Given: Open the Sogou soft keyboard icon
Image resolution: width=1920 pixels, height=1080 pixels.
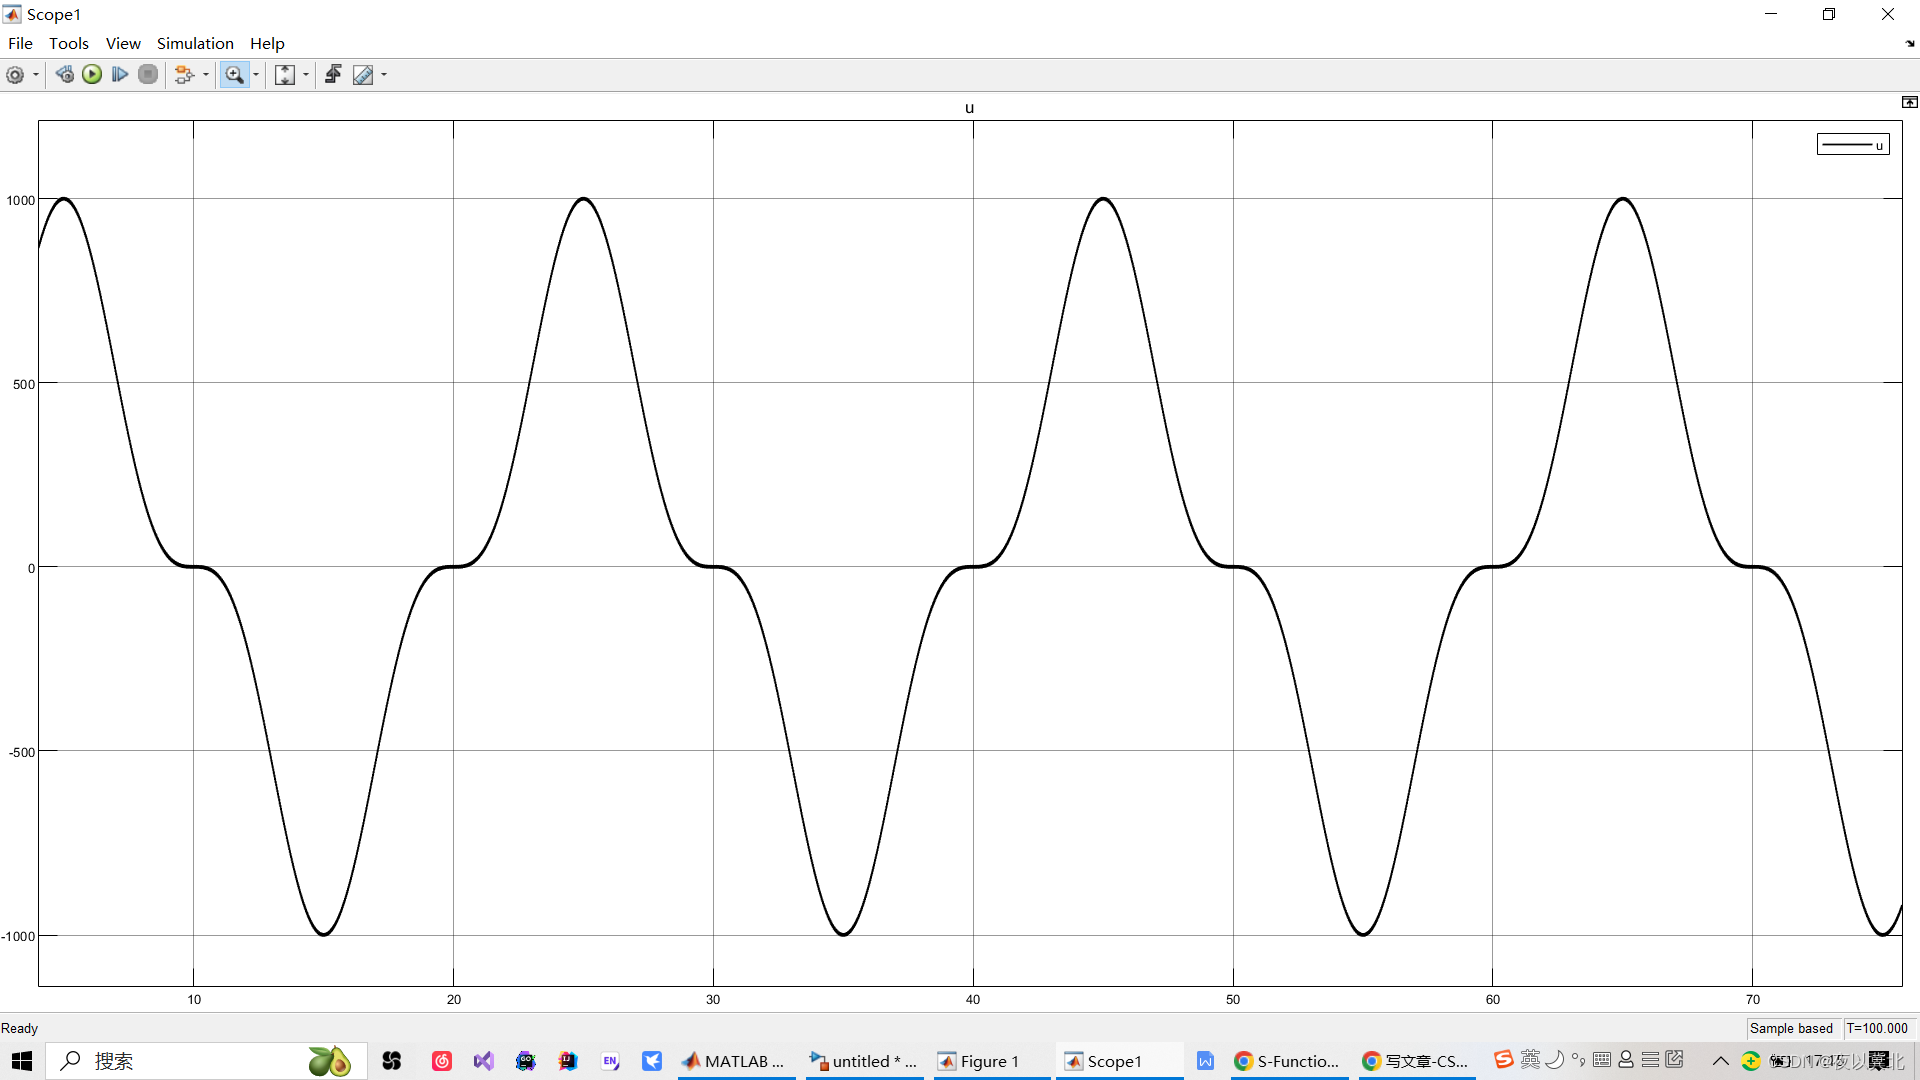Looking at the screenshot, I should click(x=1602, y=1059).
